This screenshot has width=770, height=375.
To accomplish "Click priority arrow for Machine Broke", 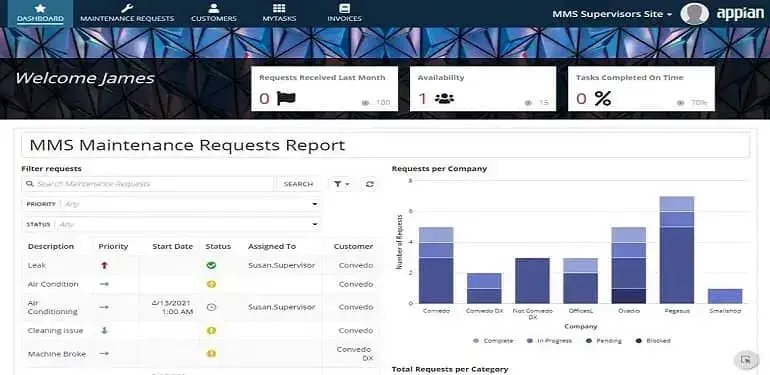I will point(104,353).
